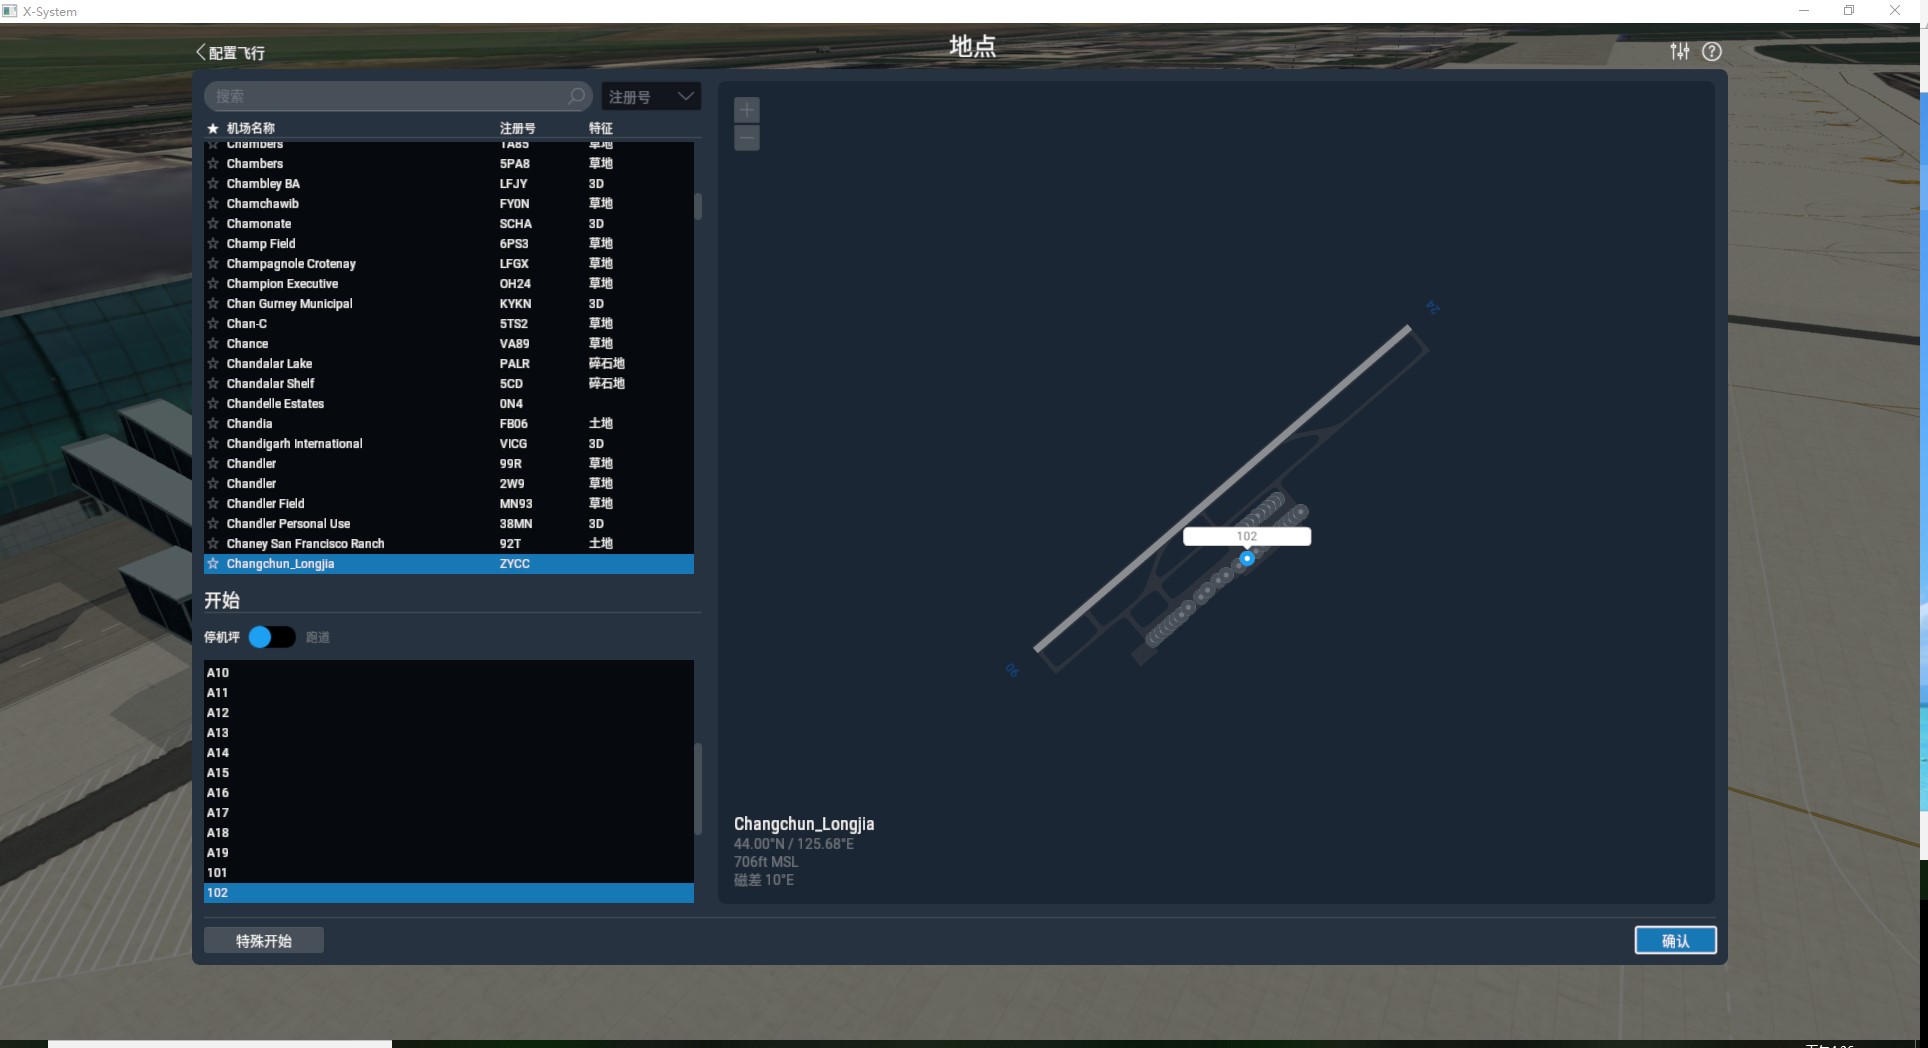1928x1048 pixels.
Task: Star Chandelle Estates airport
Action: click(x=213, y=404)
